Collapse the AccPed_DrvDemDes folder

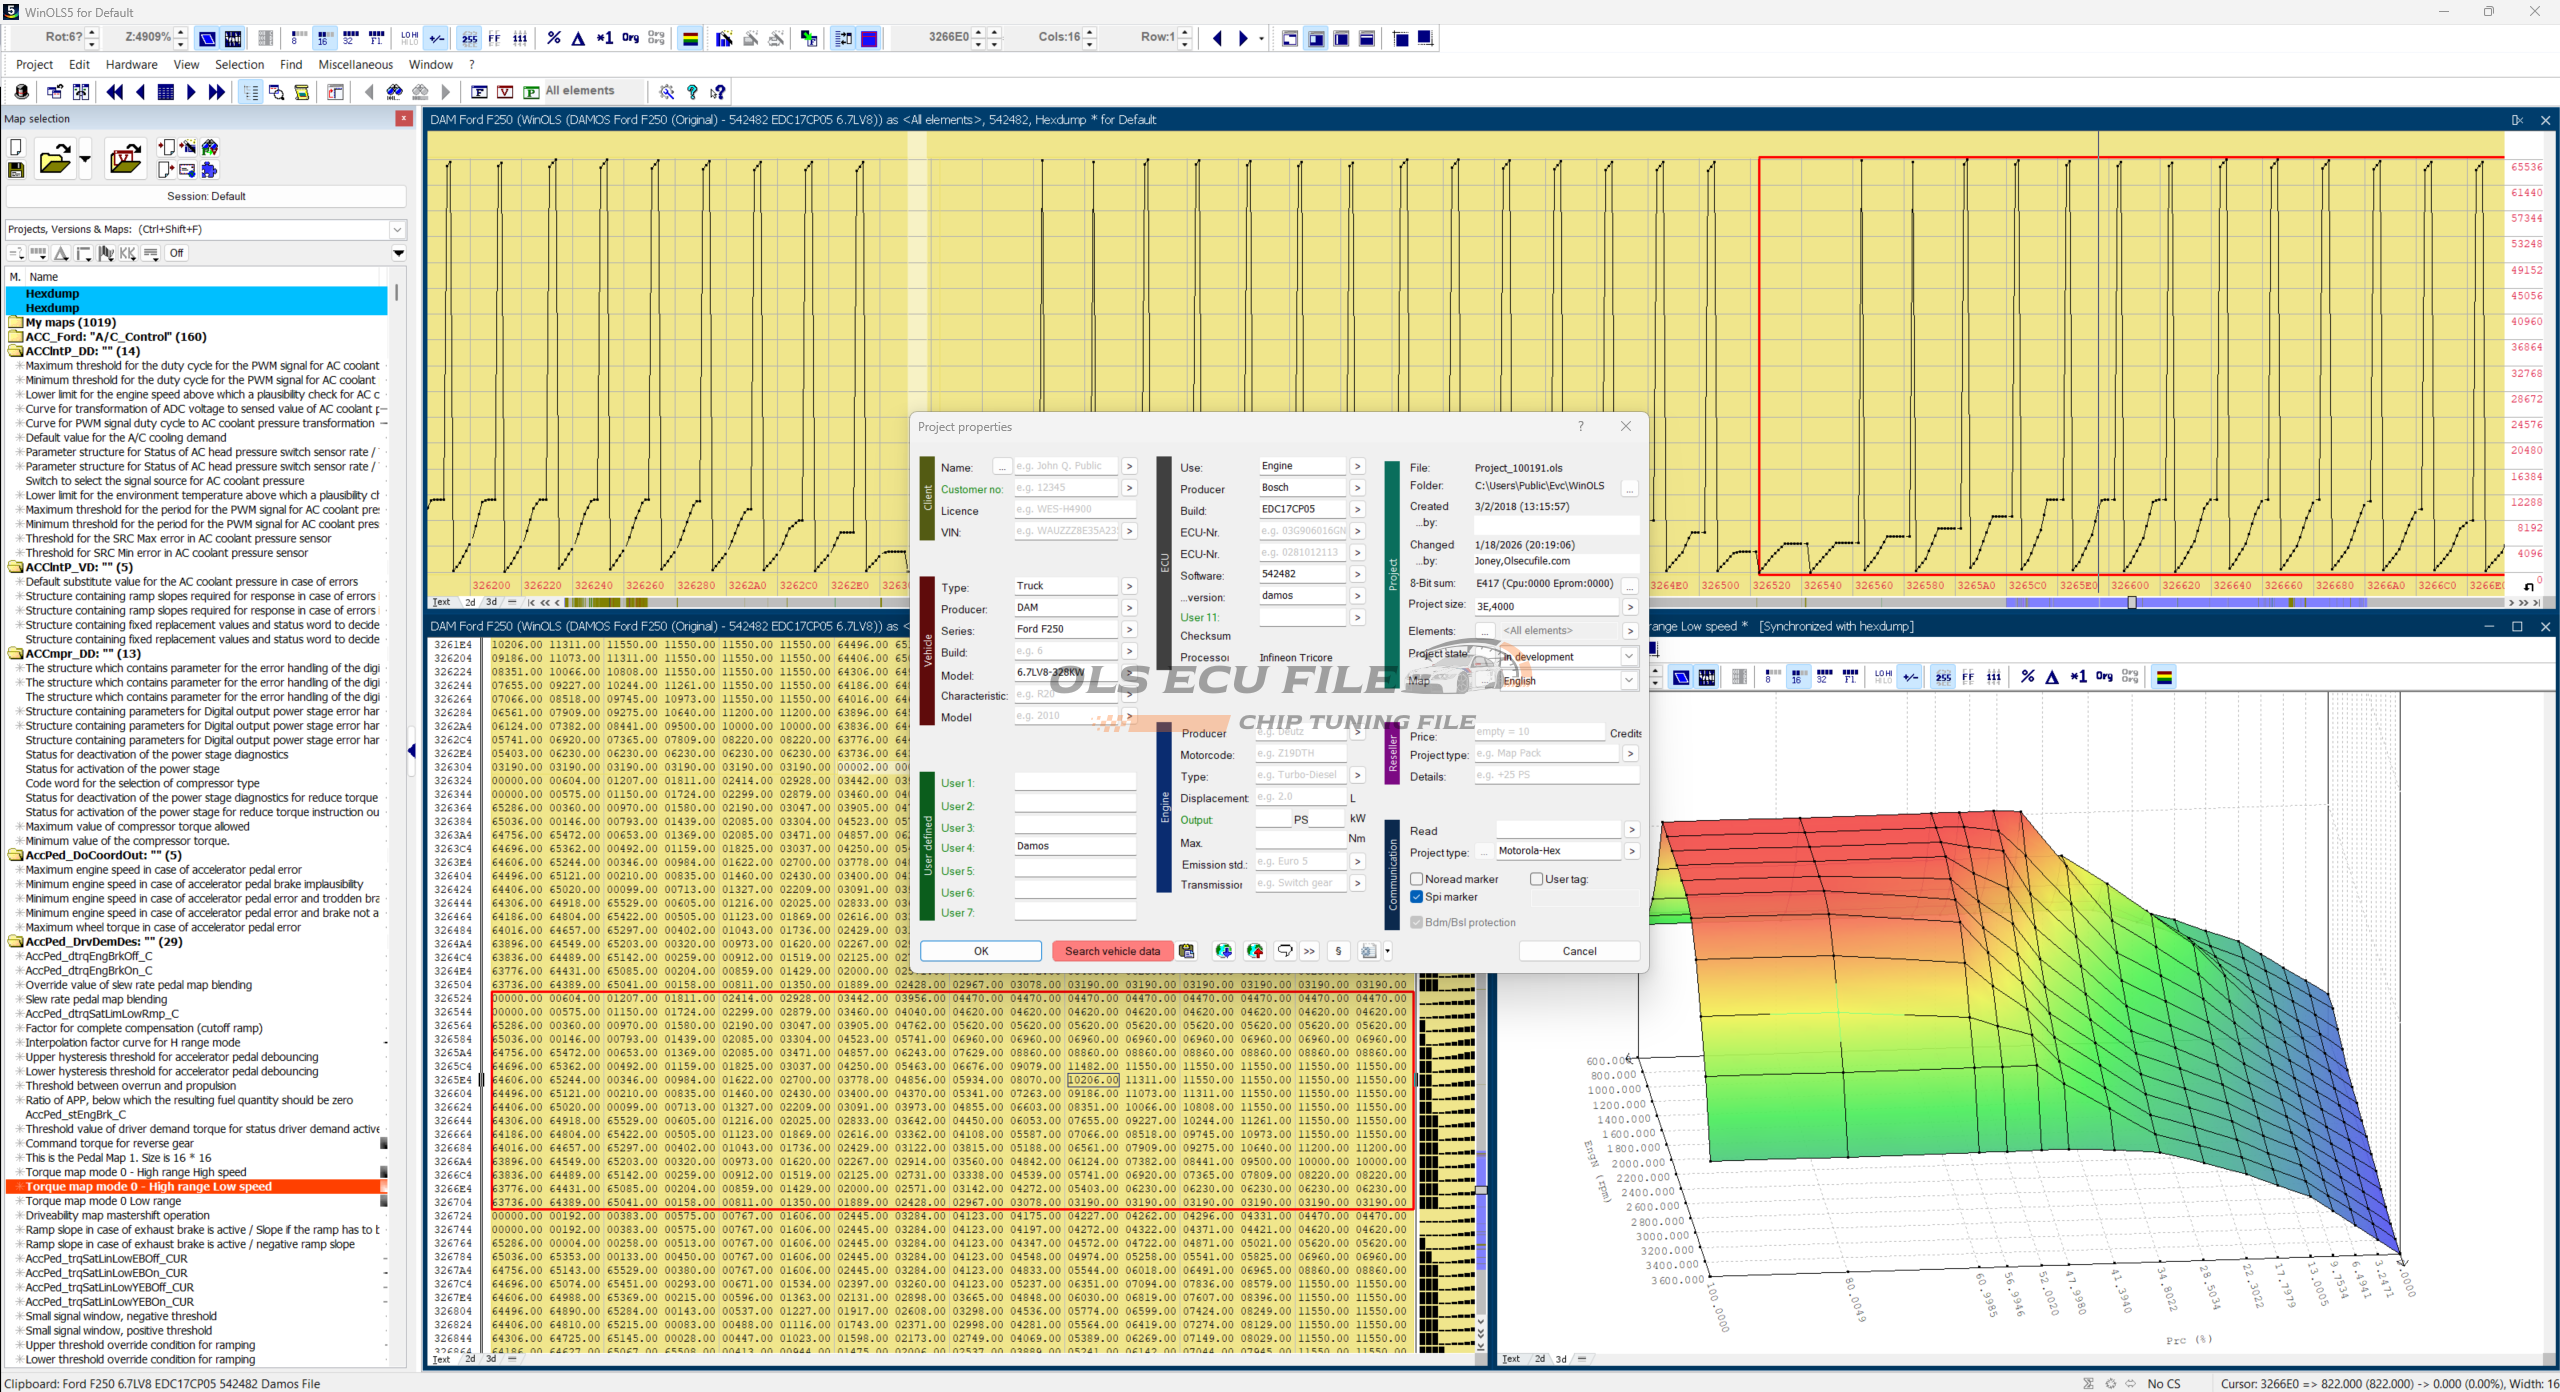tap(16, 942)
